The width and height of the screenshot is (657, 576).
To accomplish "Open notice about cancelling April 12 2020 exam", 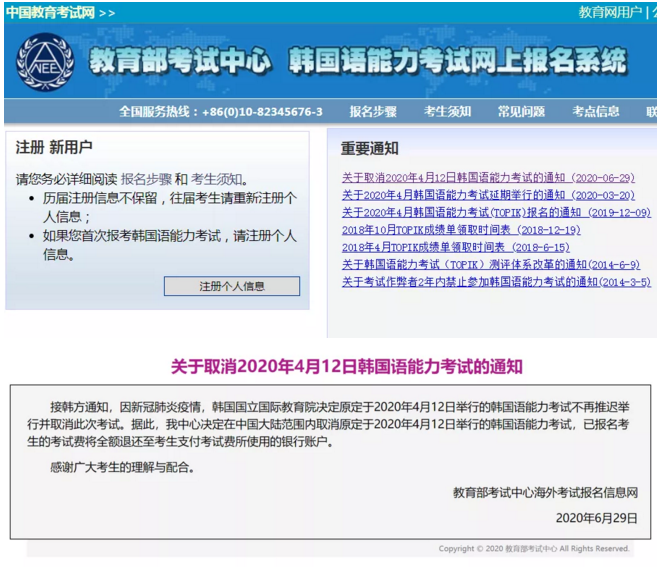I will [x=488, y=178].
